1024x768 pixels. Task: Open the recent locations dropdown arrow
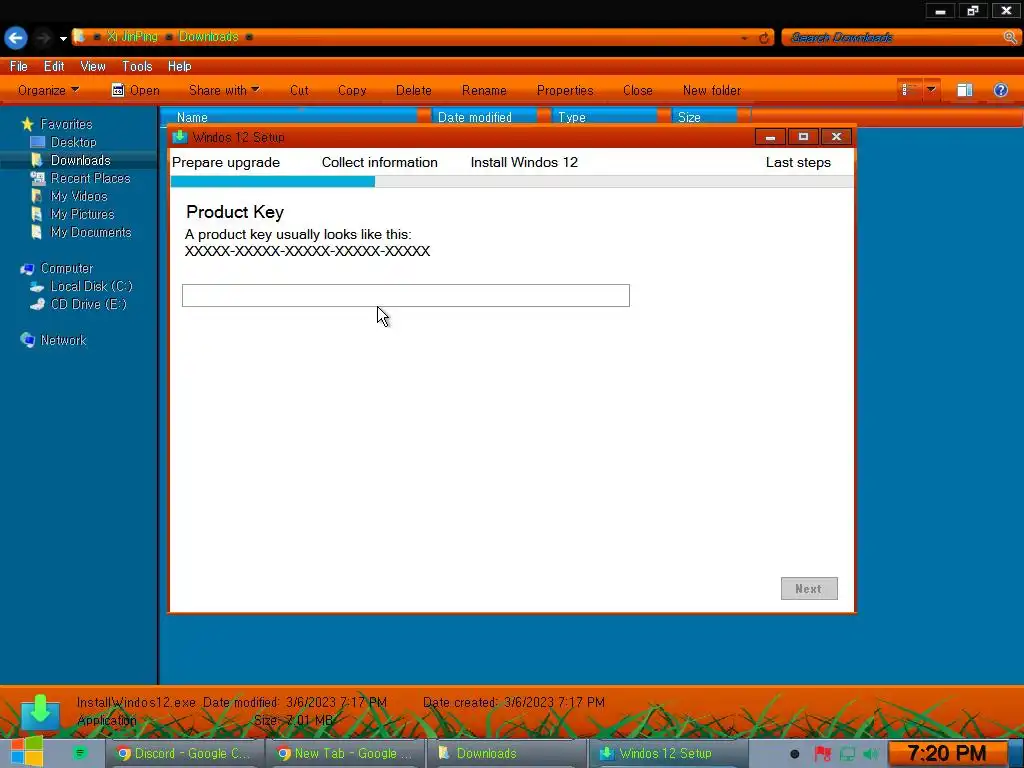[63, 39]
